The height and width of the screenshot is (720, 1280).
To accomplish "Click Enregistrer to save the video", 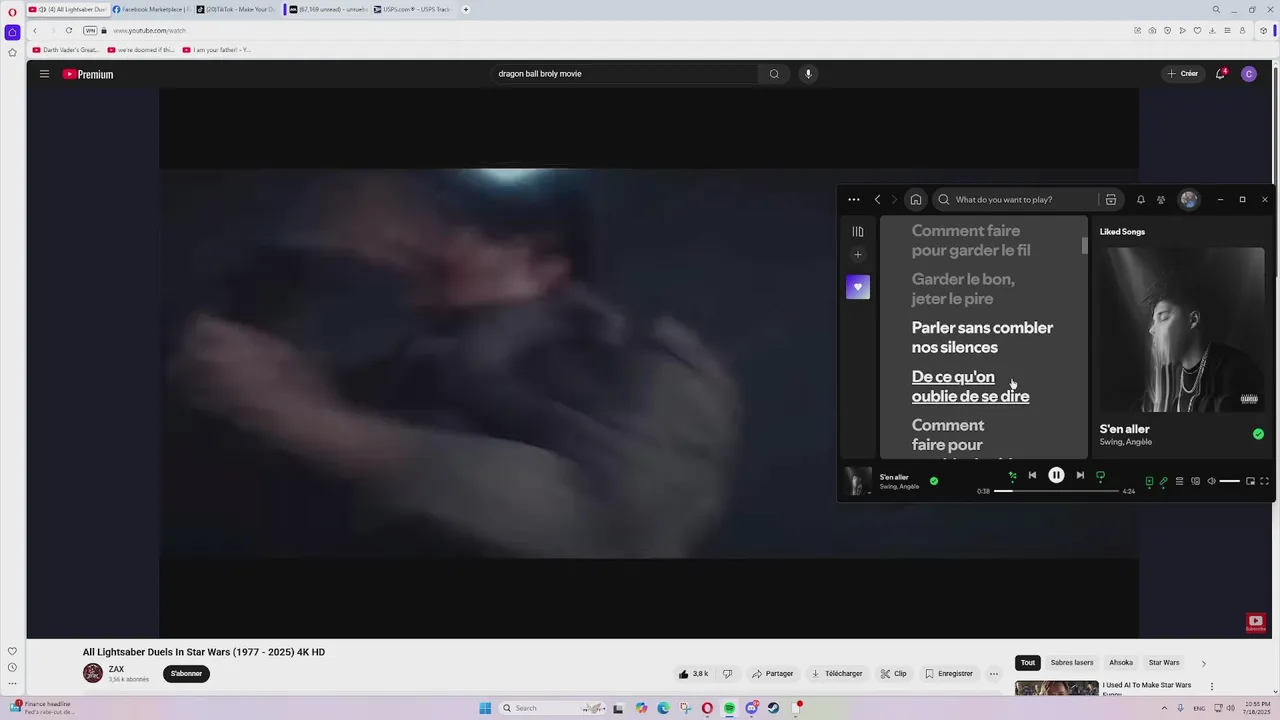I will point(948,674).
